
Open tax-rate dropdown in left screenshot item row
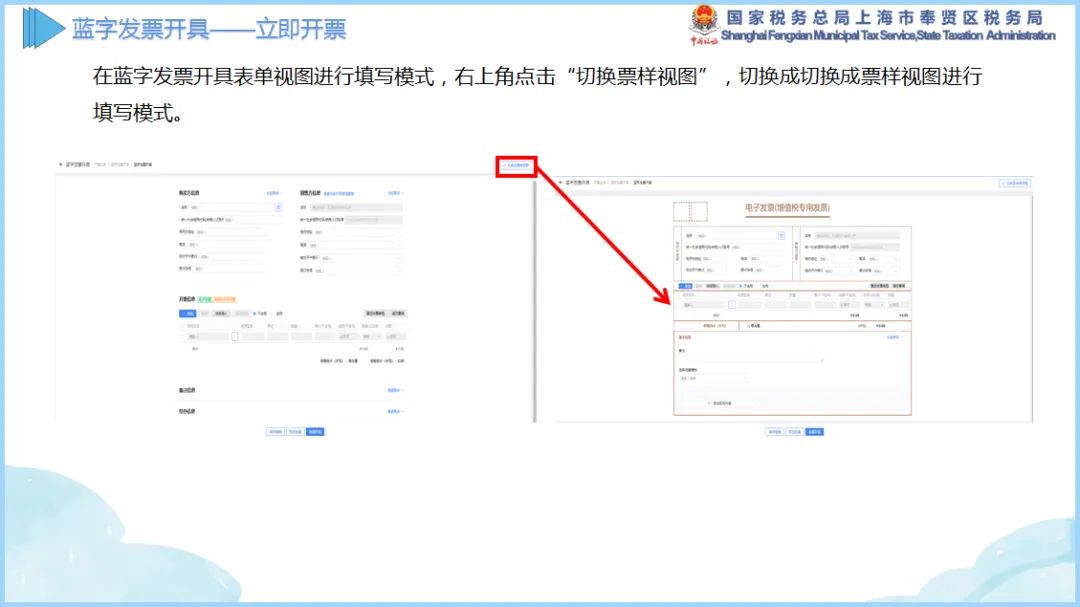point(372,336)
